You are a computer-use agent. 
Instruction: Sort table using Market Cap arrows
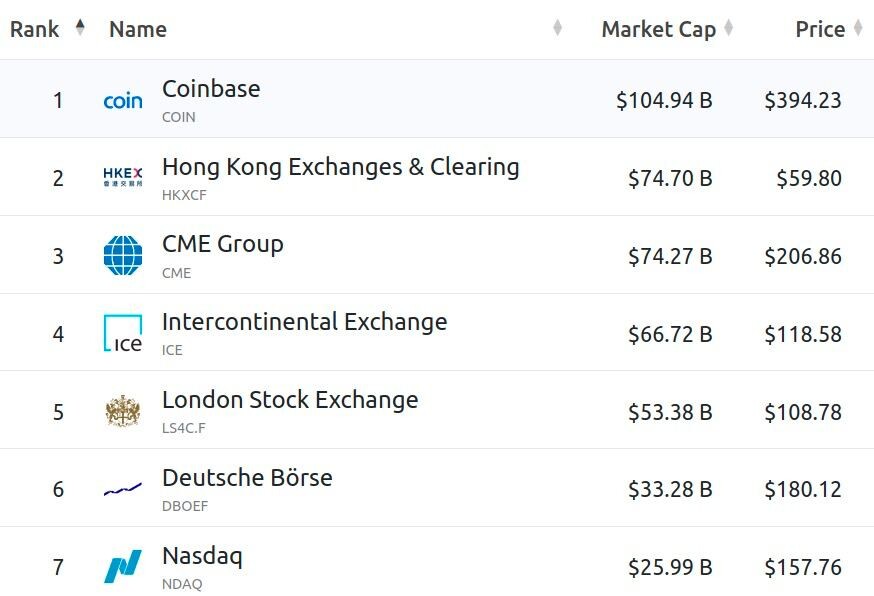coord(728,27)
